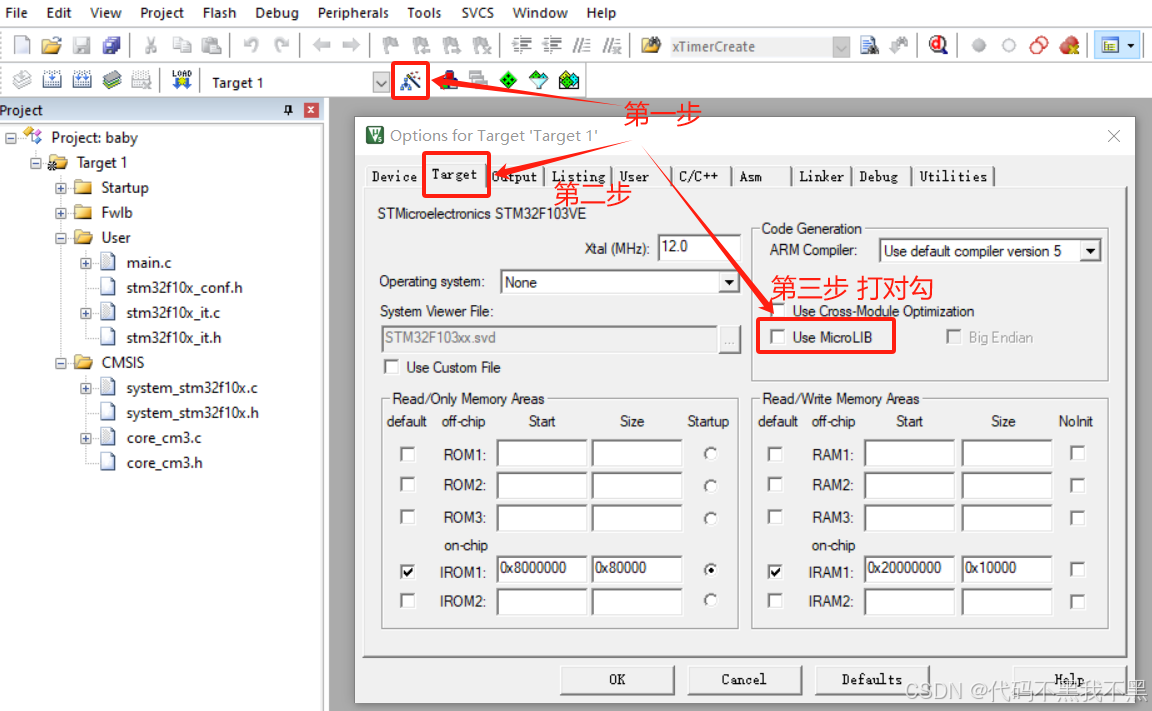The height and width of the screenshot is (711, 1152).
Task: Kill all breakpoints
Action: [1069, 46]
